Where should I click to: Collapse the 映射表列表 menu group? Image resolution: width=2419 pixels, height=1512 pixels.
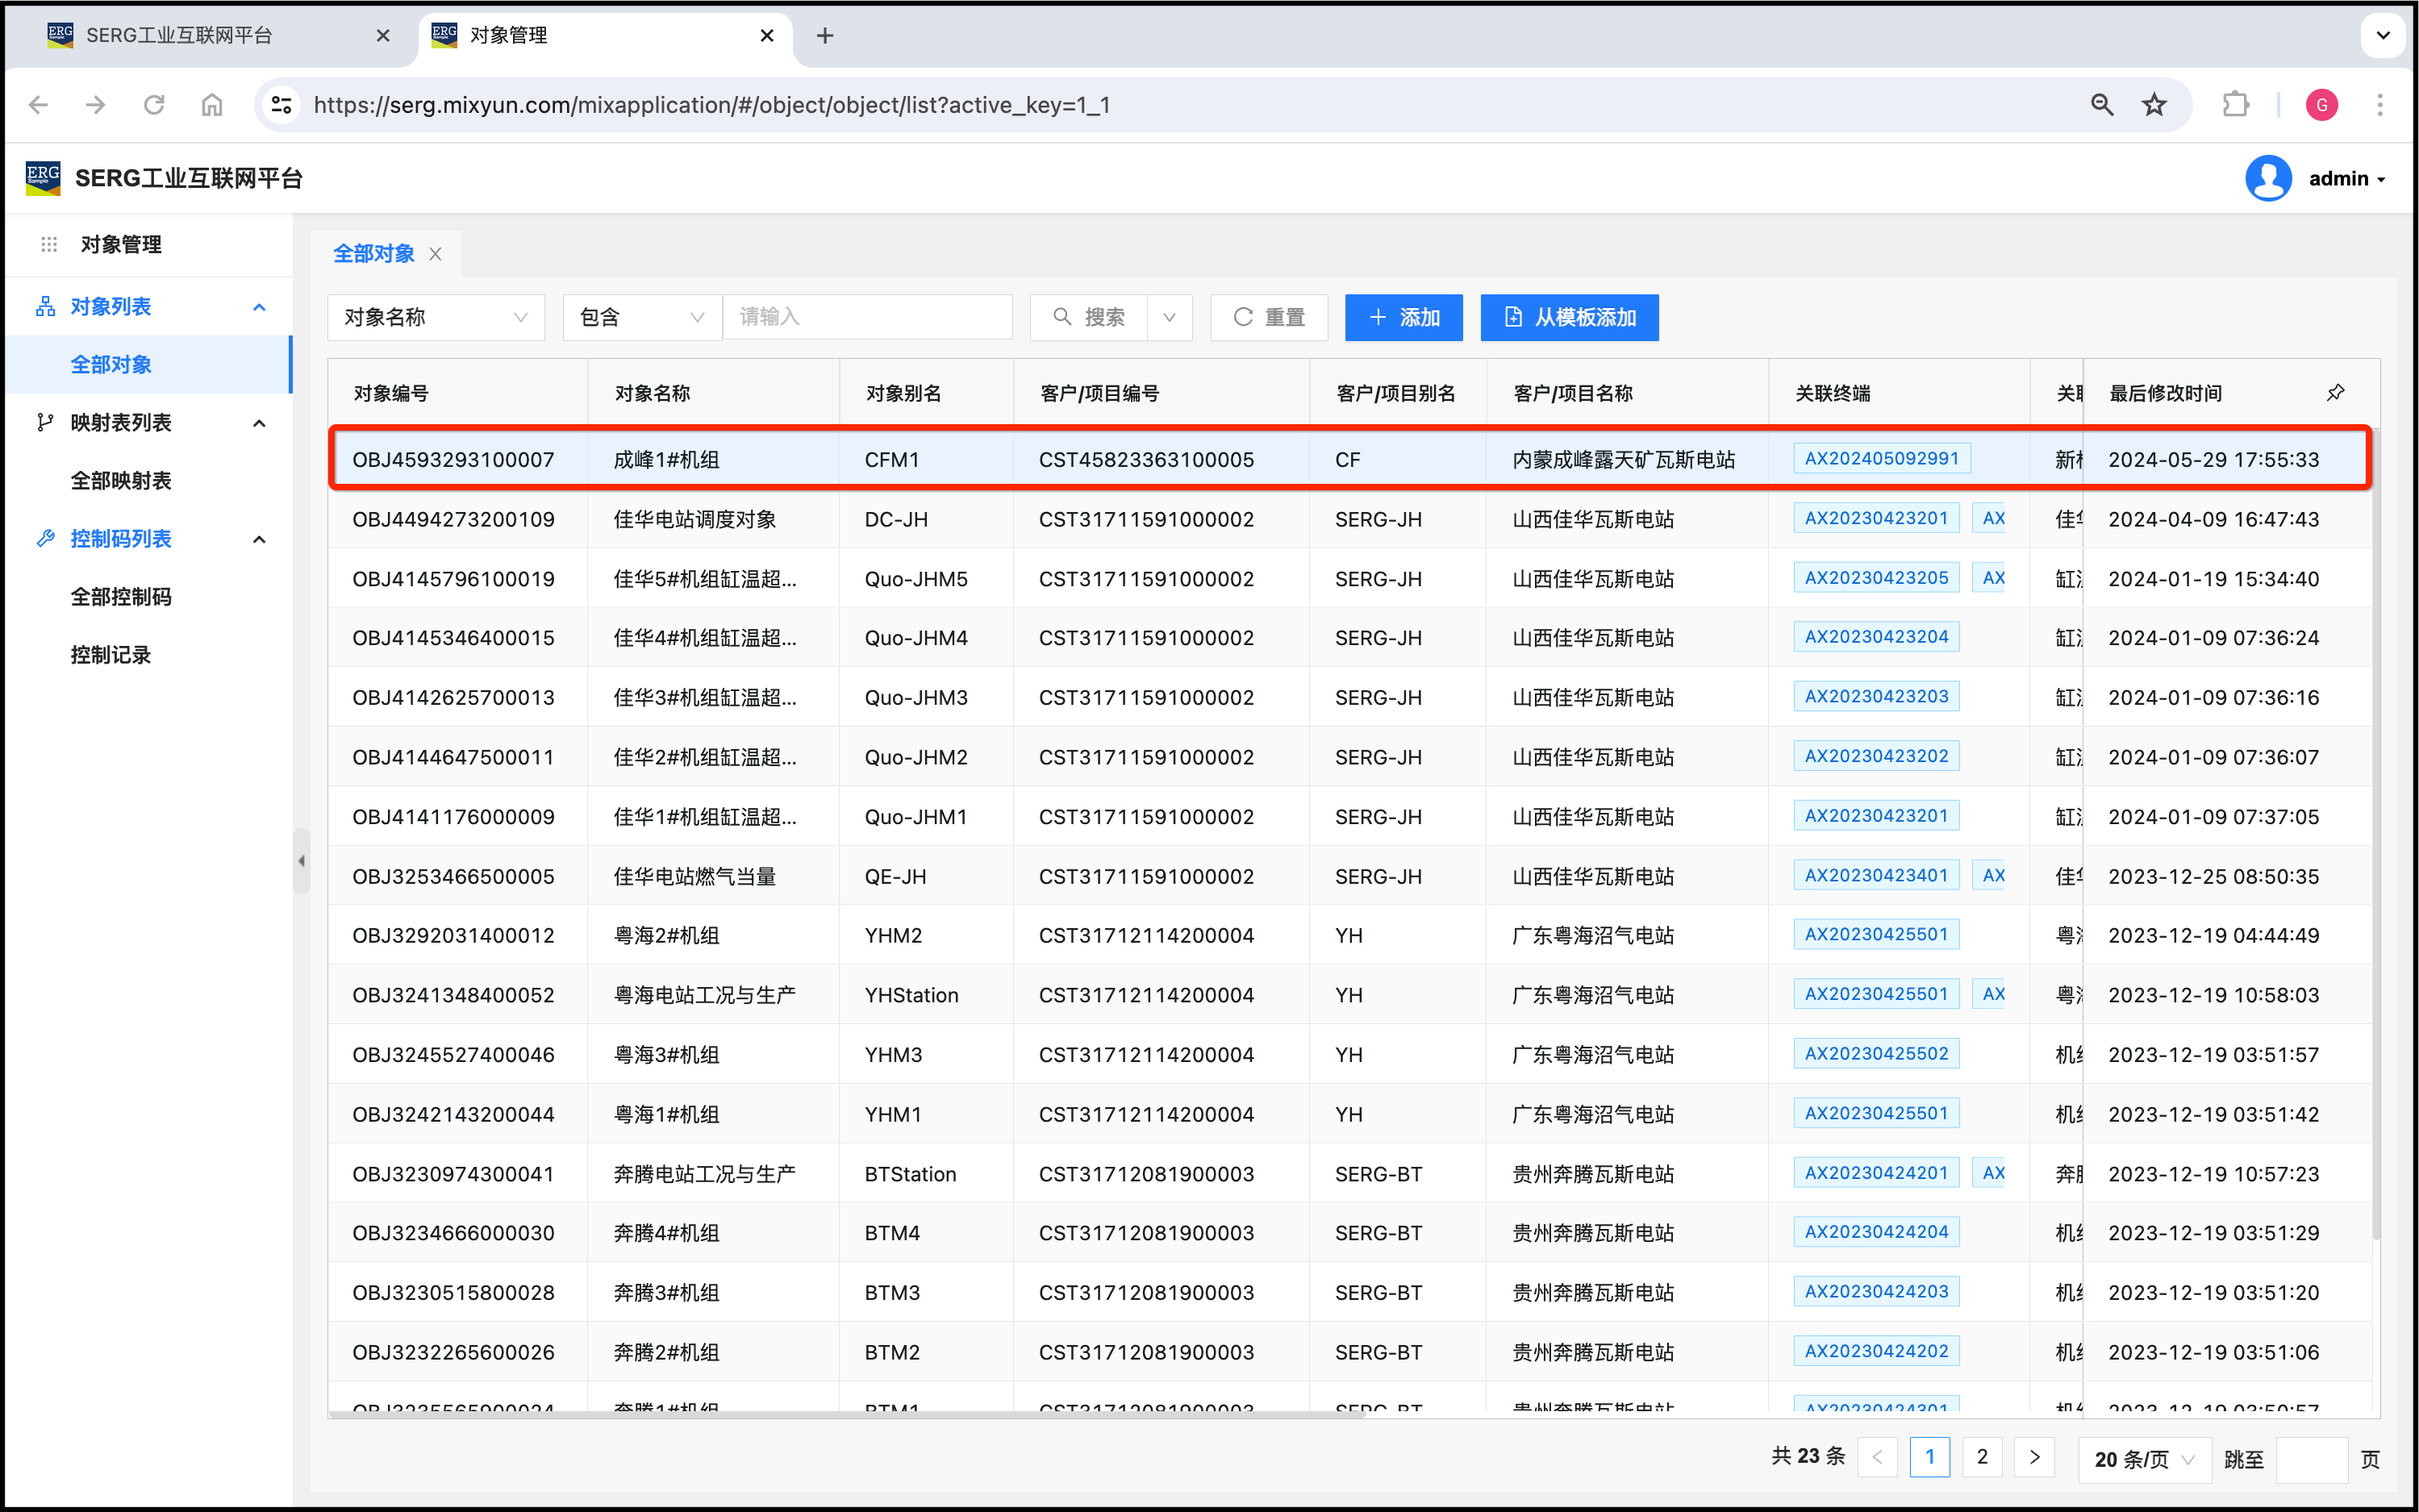coord(259,423)
